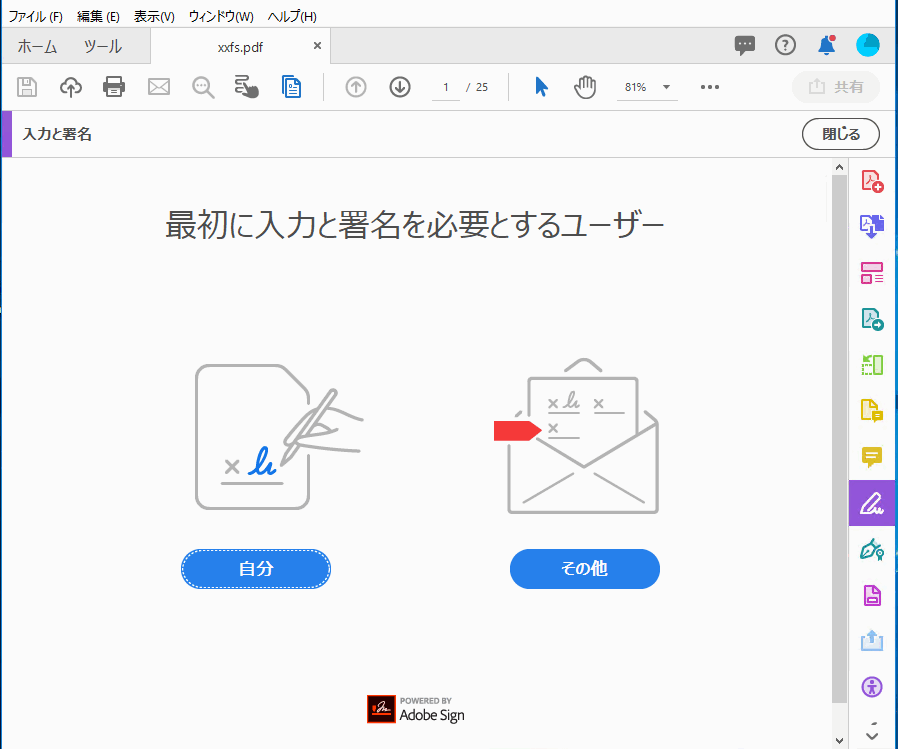The height and width of the screenshot is (749, 898).
Task: Close Fill & Sign with 閉じる
Action: tap(840, 133)
